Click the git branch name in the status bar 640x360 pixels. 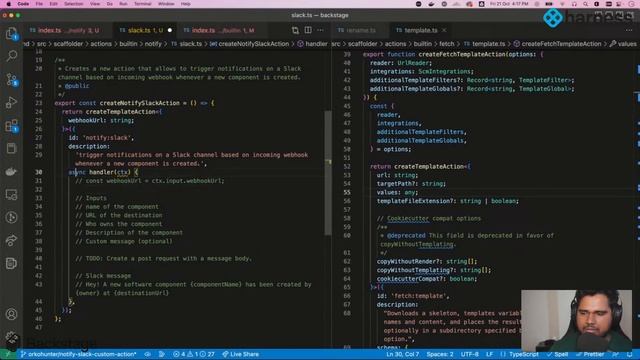coord(78,354)
